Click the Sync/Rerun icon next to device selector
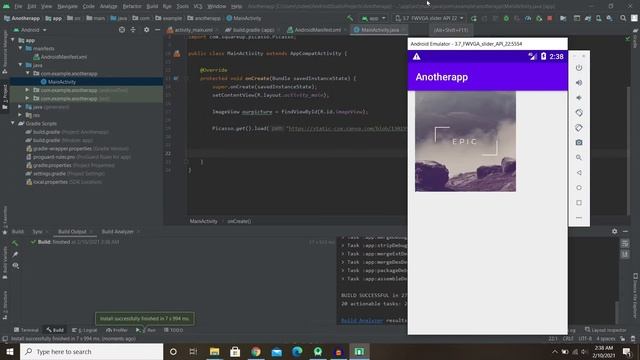Viewport: 640px width, 360px height. point(473,18)
